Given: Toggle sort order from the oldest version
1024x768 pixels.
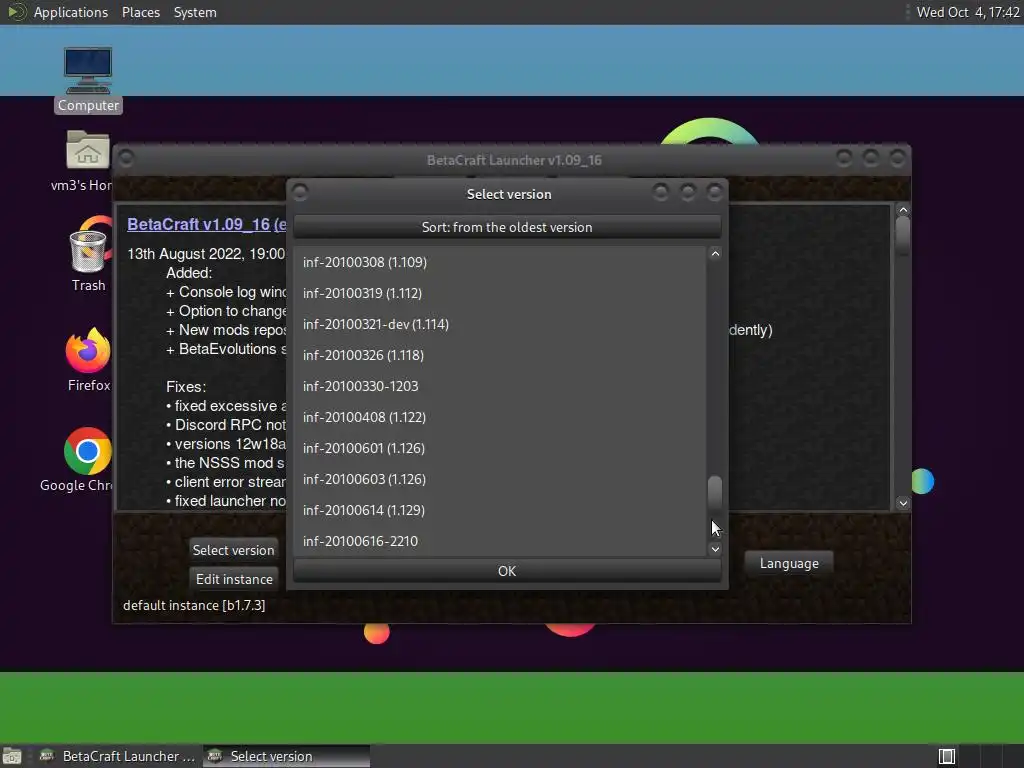Looking at the screenshot, I should [x=507, y=227].
